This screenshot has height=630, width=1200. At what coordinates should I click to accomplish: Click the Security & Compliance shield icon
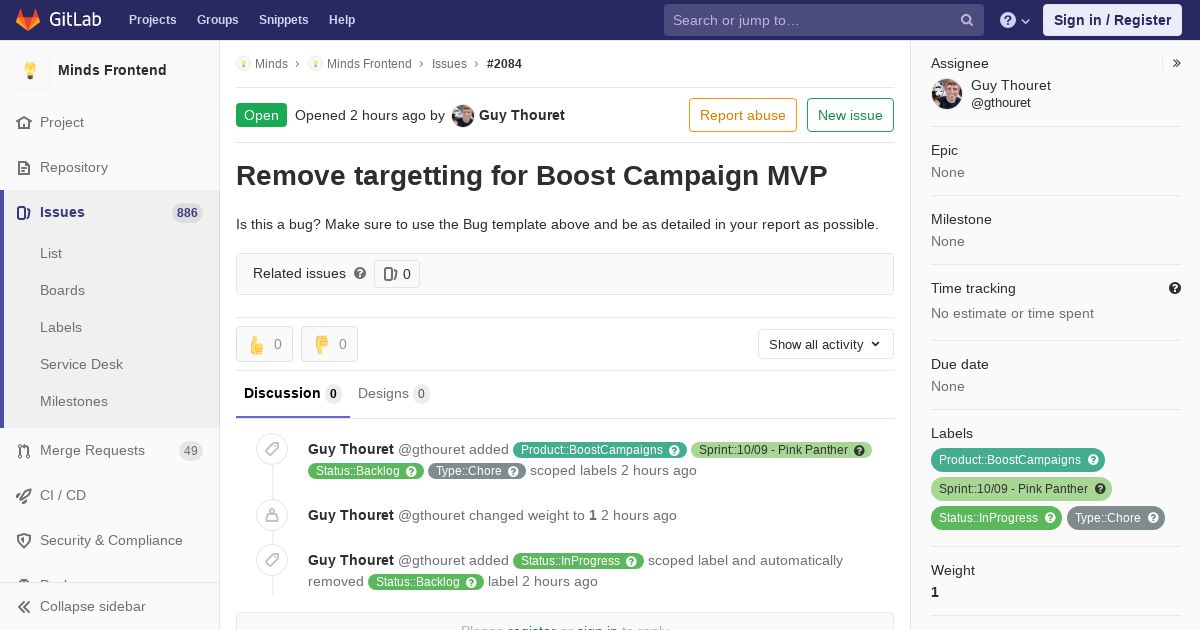click(x=24, y=540)
